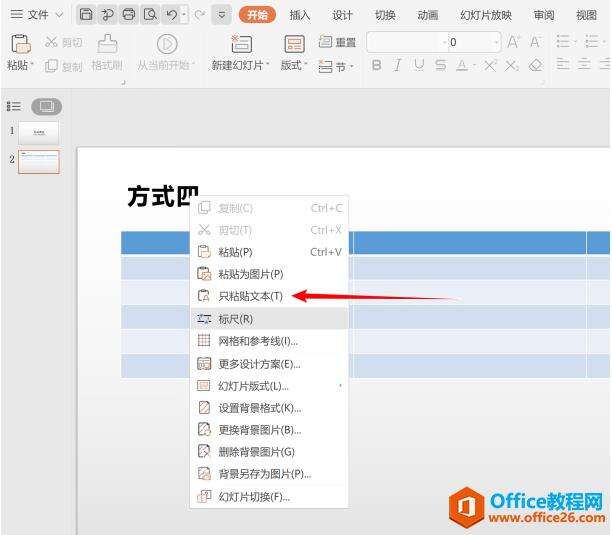
Task: Click 更多设计方案(E)... in context menu
Action: pos(269,364)
